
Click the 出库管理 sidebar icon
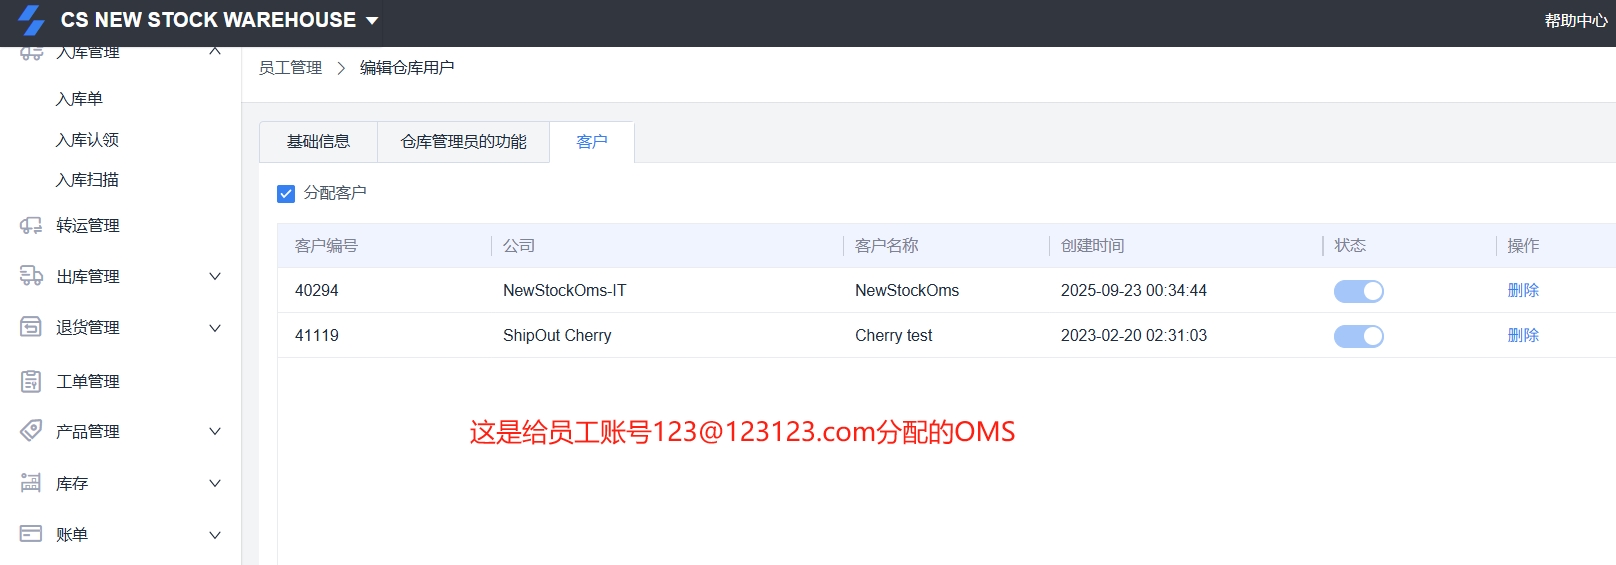31,277
